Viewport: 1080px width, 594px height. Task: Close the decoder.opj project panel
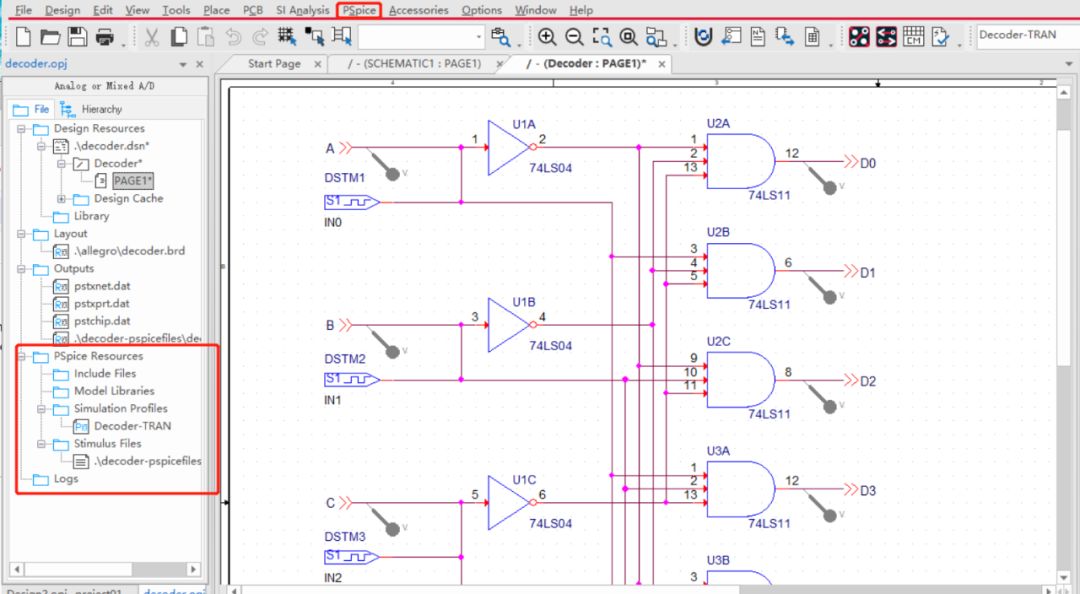(200, 64)
